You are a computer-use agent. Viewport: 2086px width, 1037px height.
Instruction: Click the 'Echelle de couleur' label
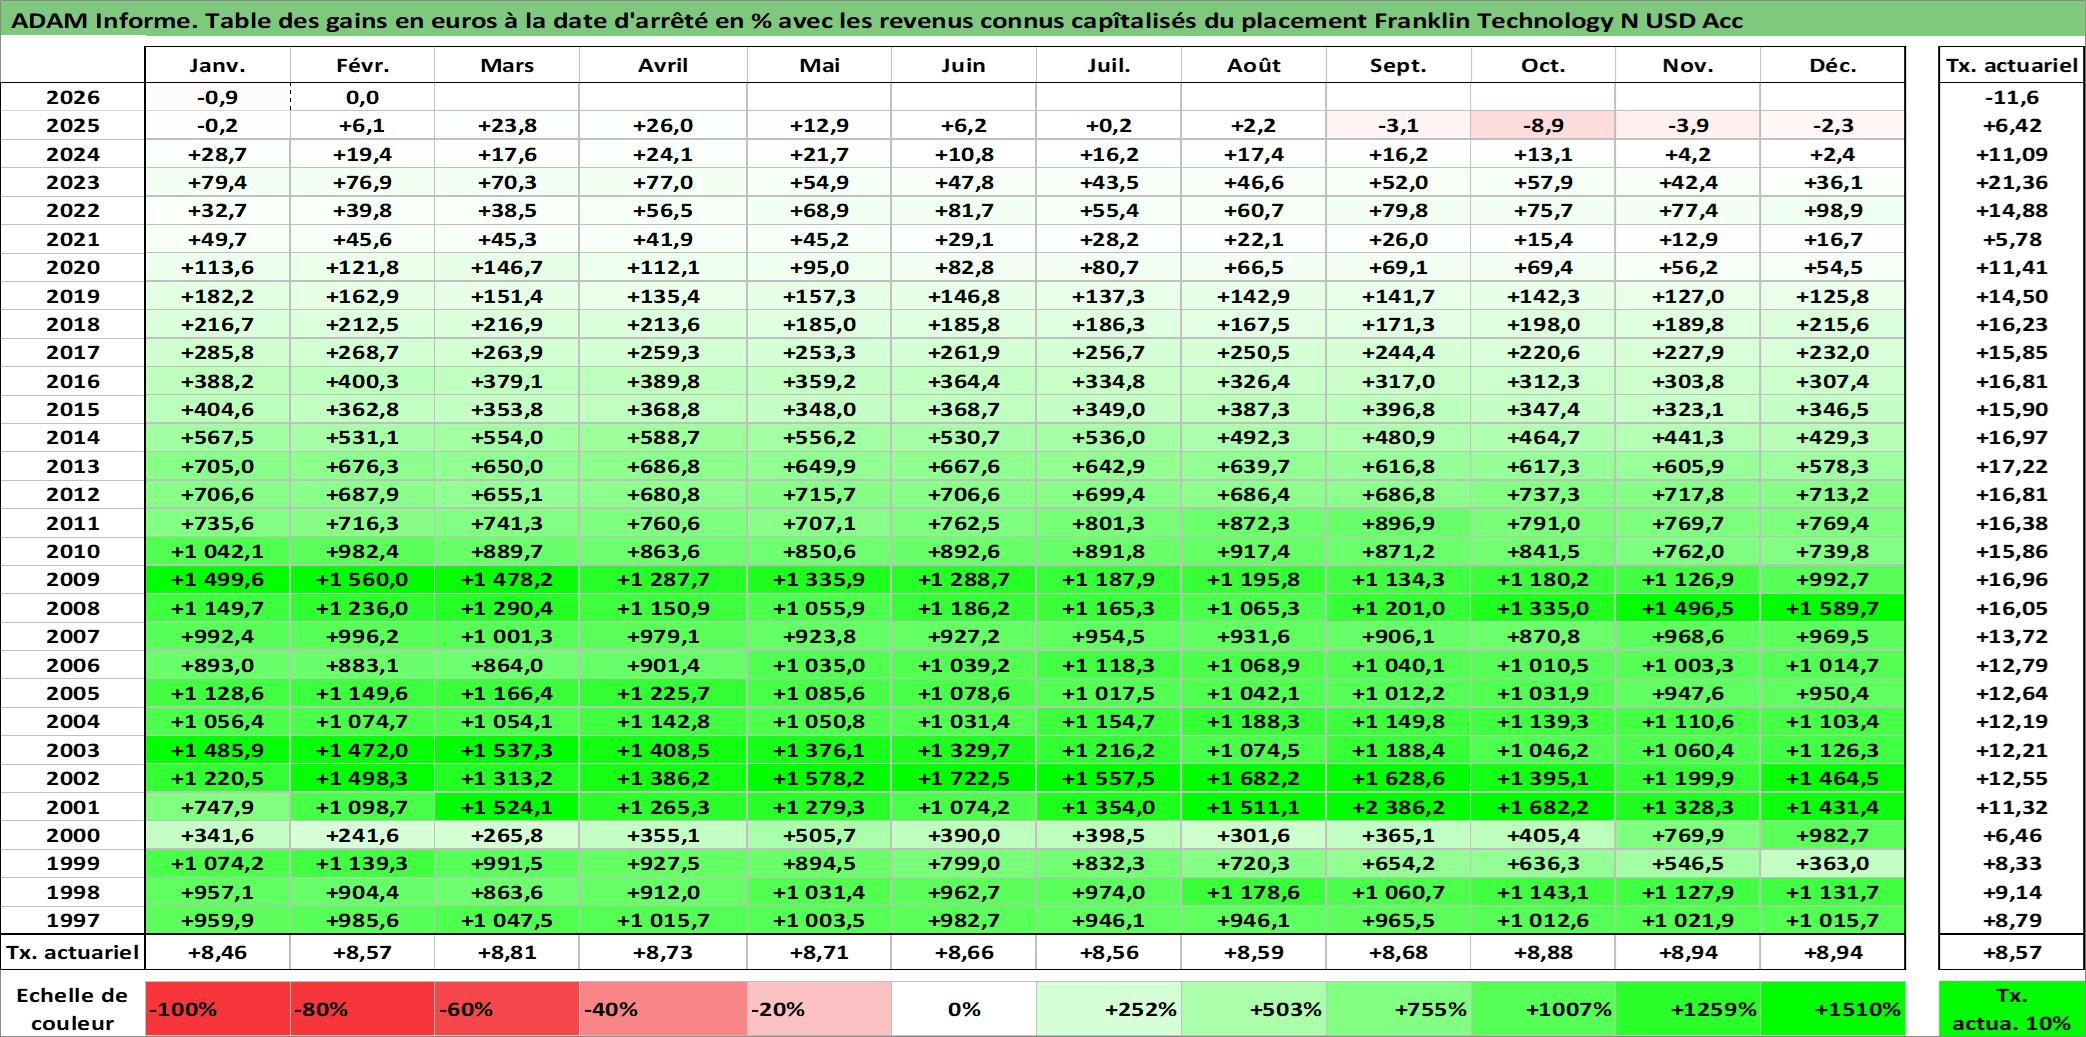[72, 1009]
